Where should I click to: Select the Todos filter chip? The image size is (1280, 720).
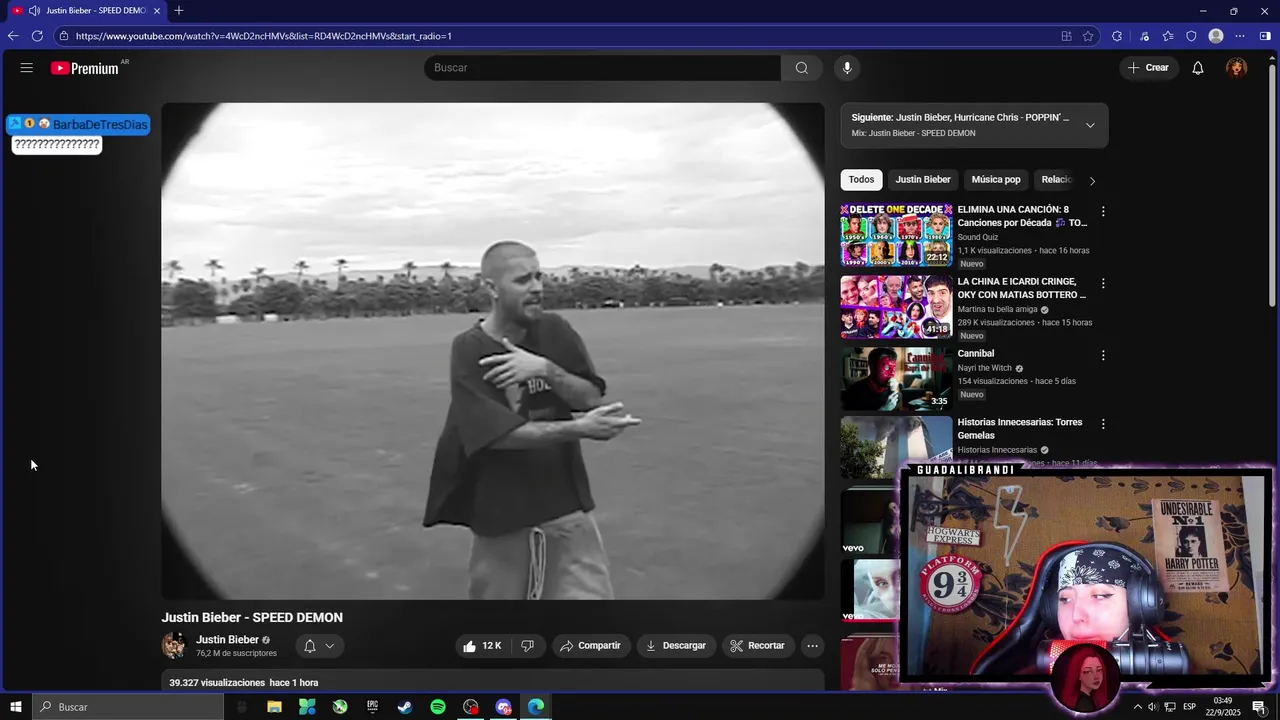click(861, 180)
